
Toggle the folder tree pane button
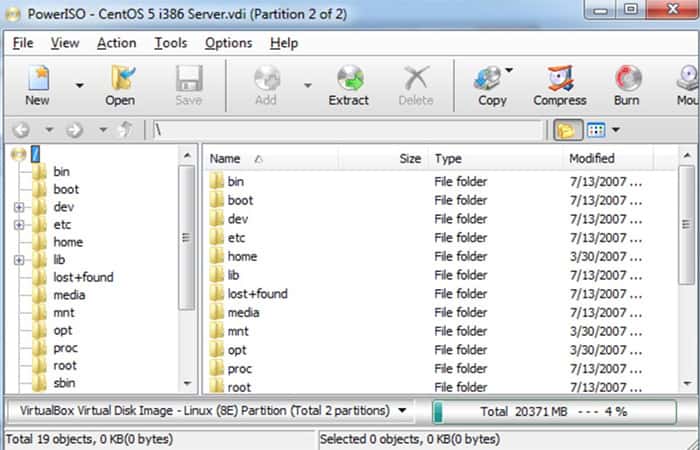[x=568, y=130]
